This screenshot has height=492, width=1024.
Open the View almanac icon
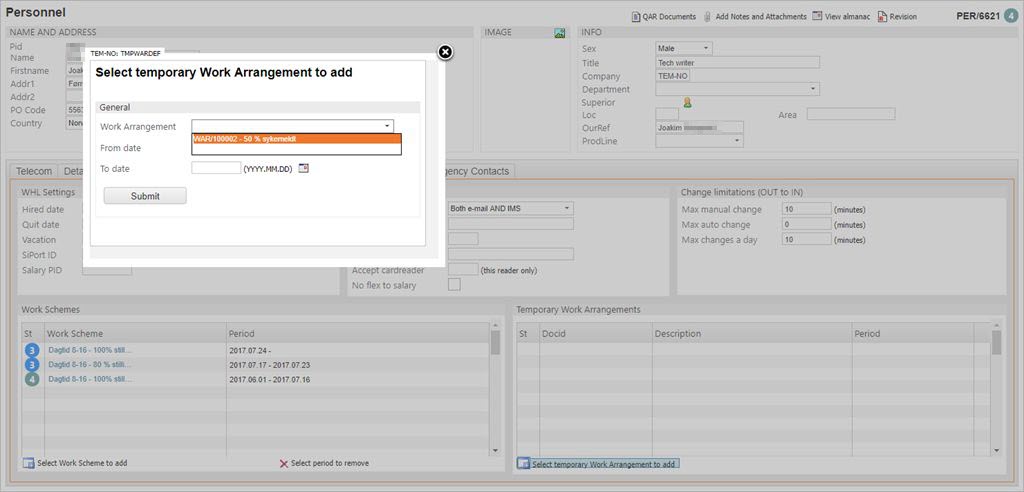(817, 16)
